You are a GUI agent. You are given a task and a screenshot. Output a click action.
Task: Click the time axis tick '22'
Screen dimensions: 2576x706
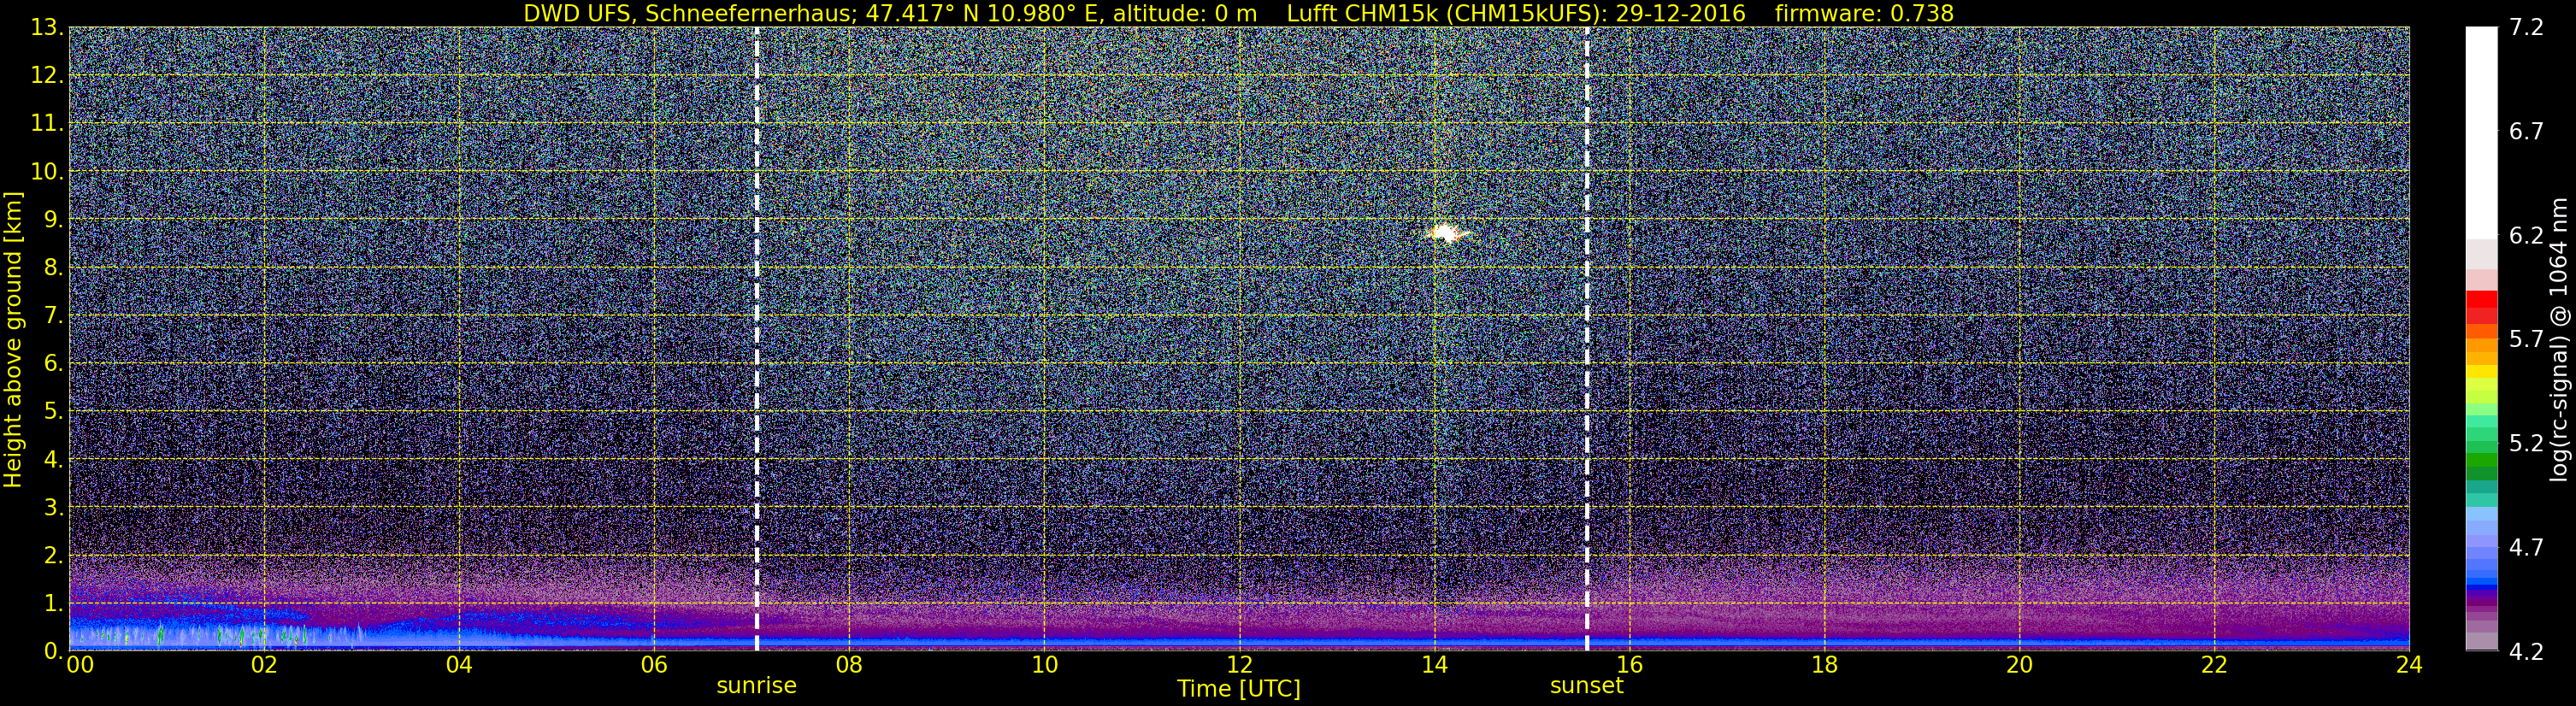tap(2214, 665)
